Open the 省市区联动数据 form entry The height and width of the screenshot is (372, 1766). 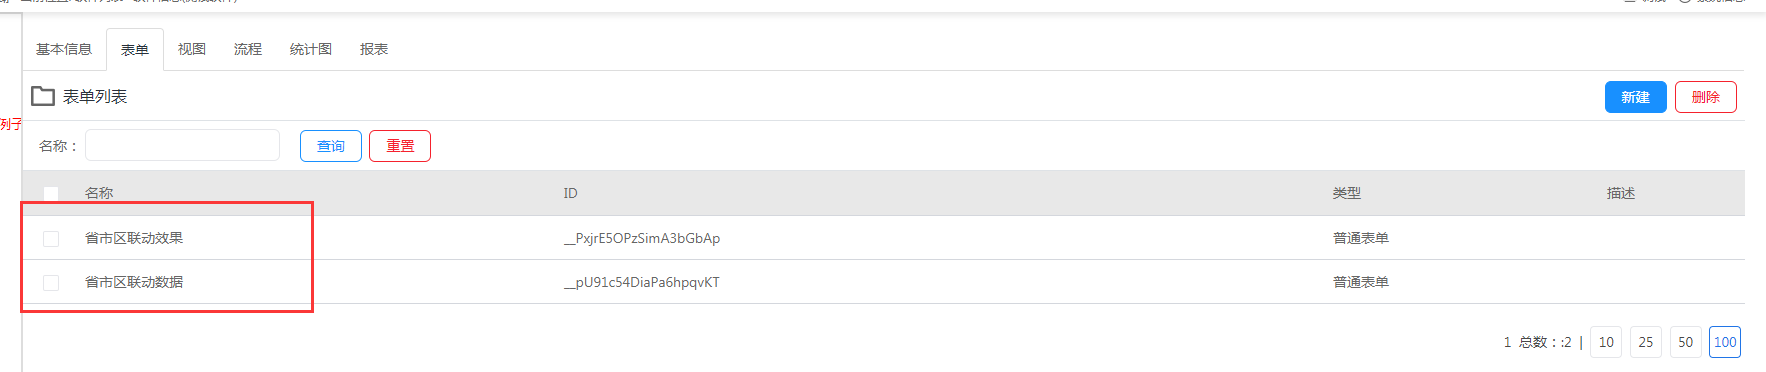134,282
